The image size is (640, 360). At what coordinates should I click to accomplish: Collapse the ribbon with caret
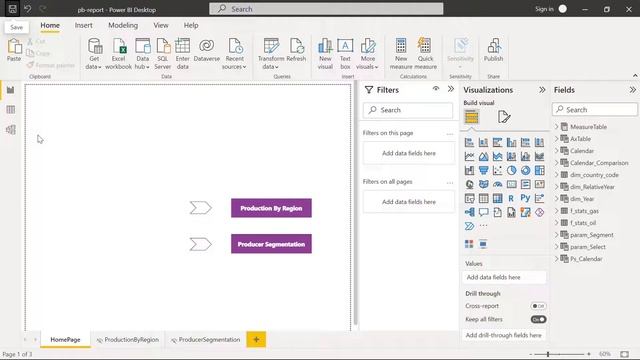pyautogui.click(x=635, y=76)
